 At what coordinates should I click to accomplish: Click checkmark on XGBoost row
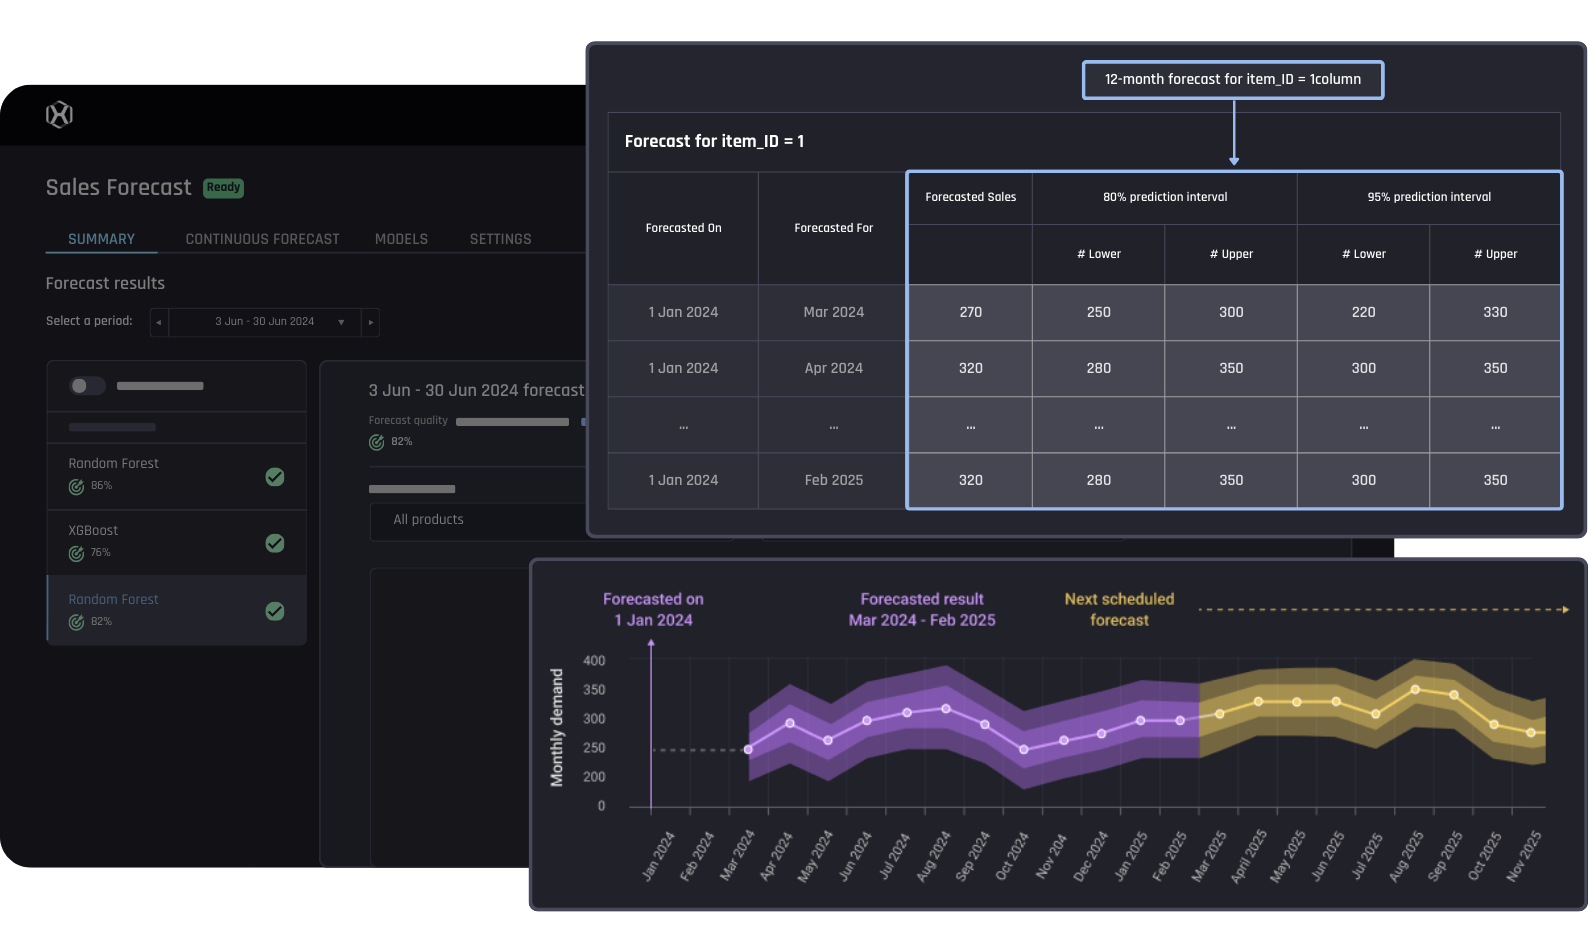click(x=275, y=543)
